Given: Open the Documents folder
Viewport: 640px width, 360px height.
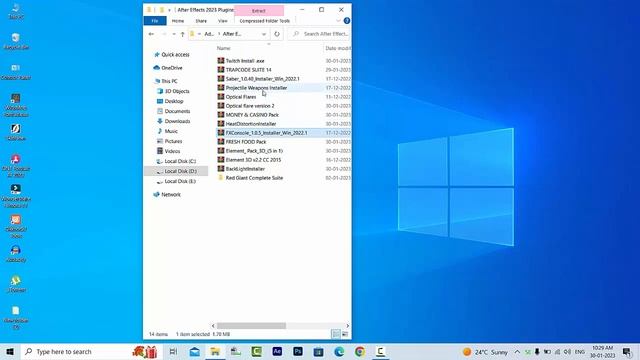Looking at the screenshot, I should point(177,111).
